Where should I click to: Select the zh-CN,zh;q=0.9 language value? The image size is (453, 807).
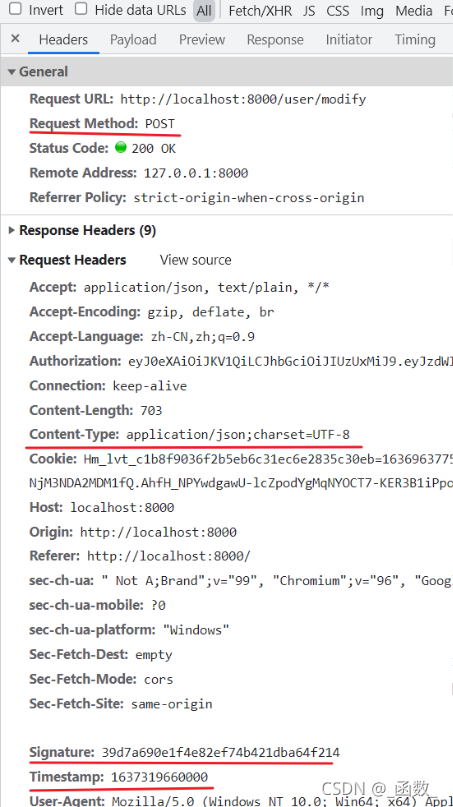click(x=203, y=337)
